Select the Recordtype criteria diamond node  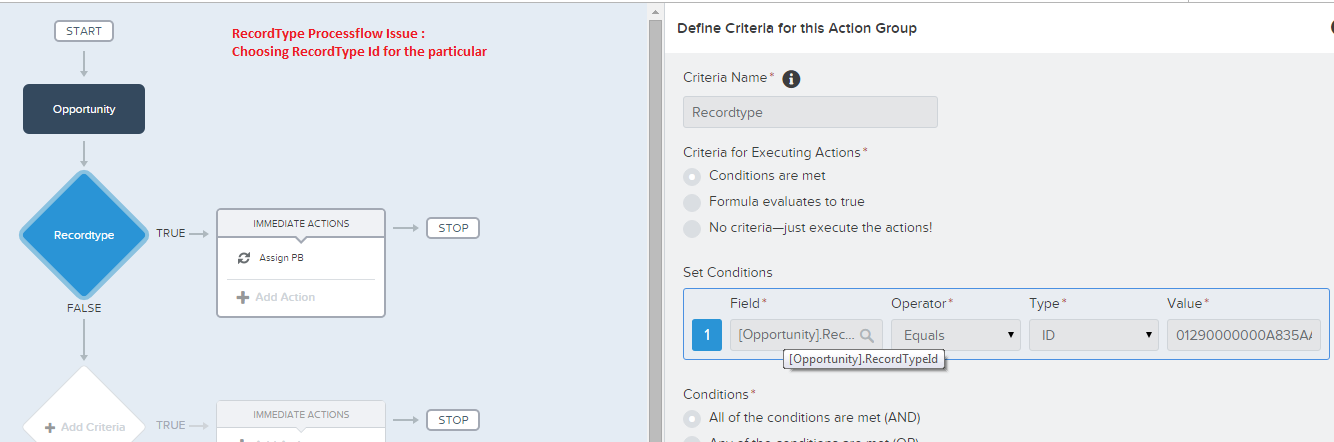click(84, 235)
